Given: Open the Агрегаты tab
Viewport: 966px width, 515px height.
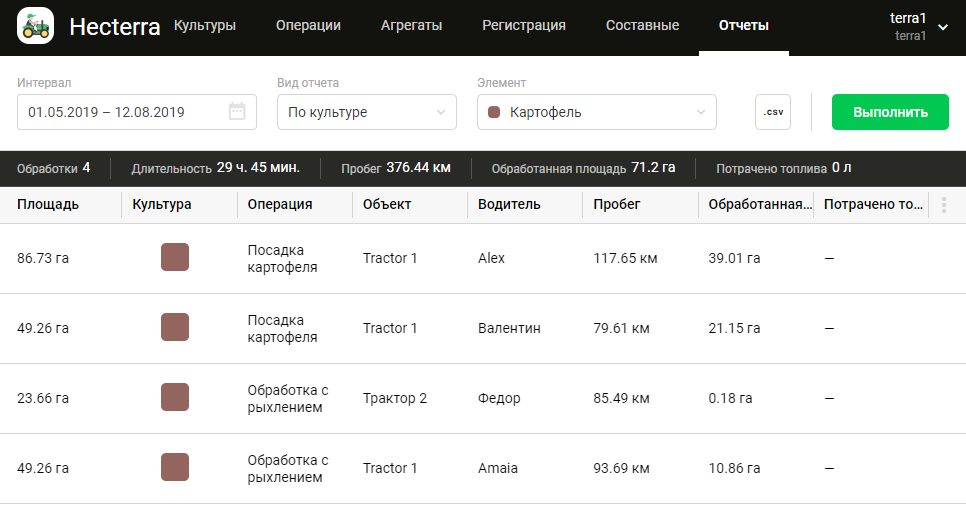Looking at the screenshot, I should pyautogui.click(x=411, y=25).
